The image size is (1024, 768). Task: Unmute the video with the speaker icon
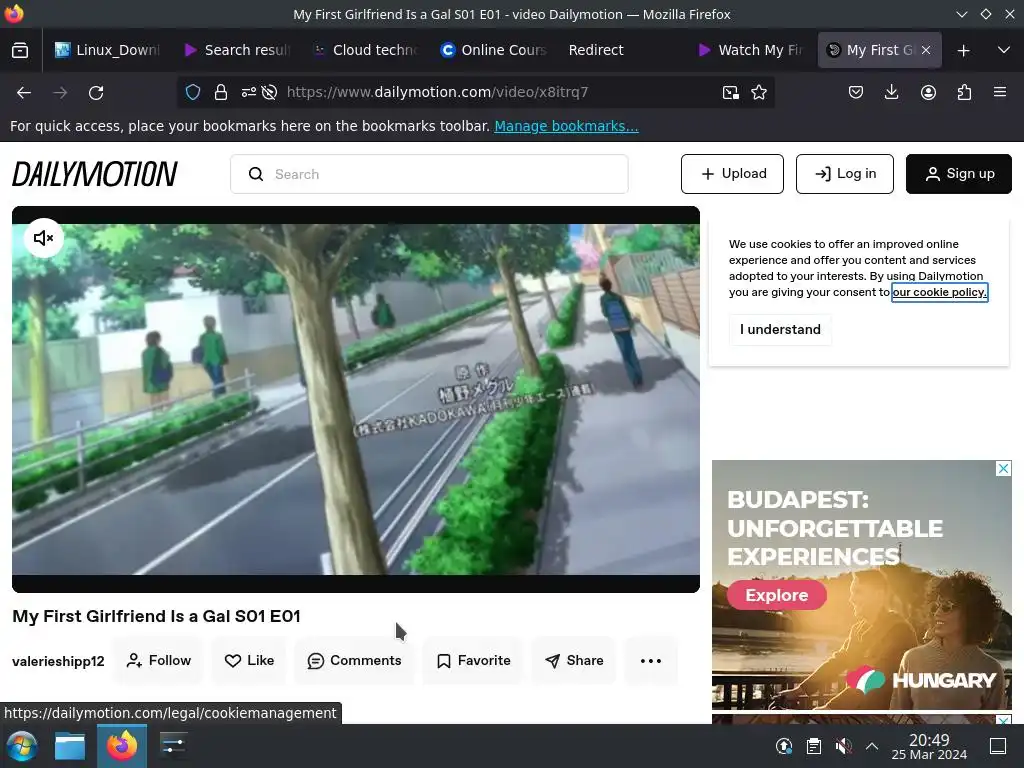click(x=43, y=238)
